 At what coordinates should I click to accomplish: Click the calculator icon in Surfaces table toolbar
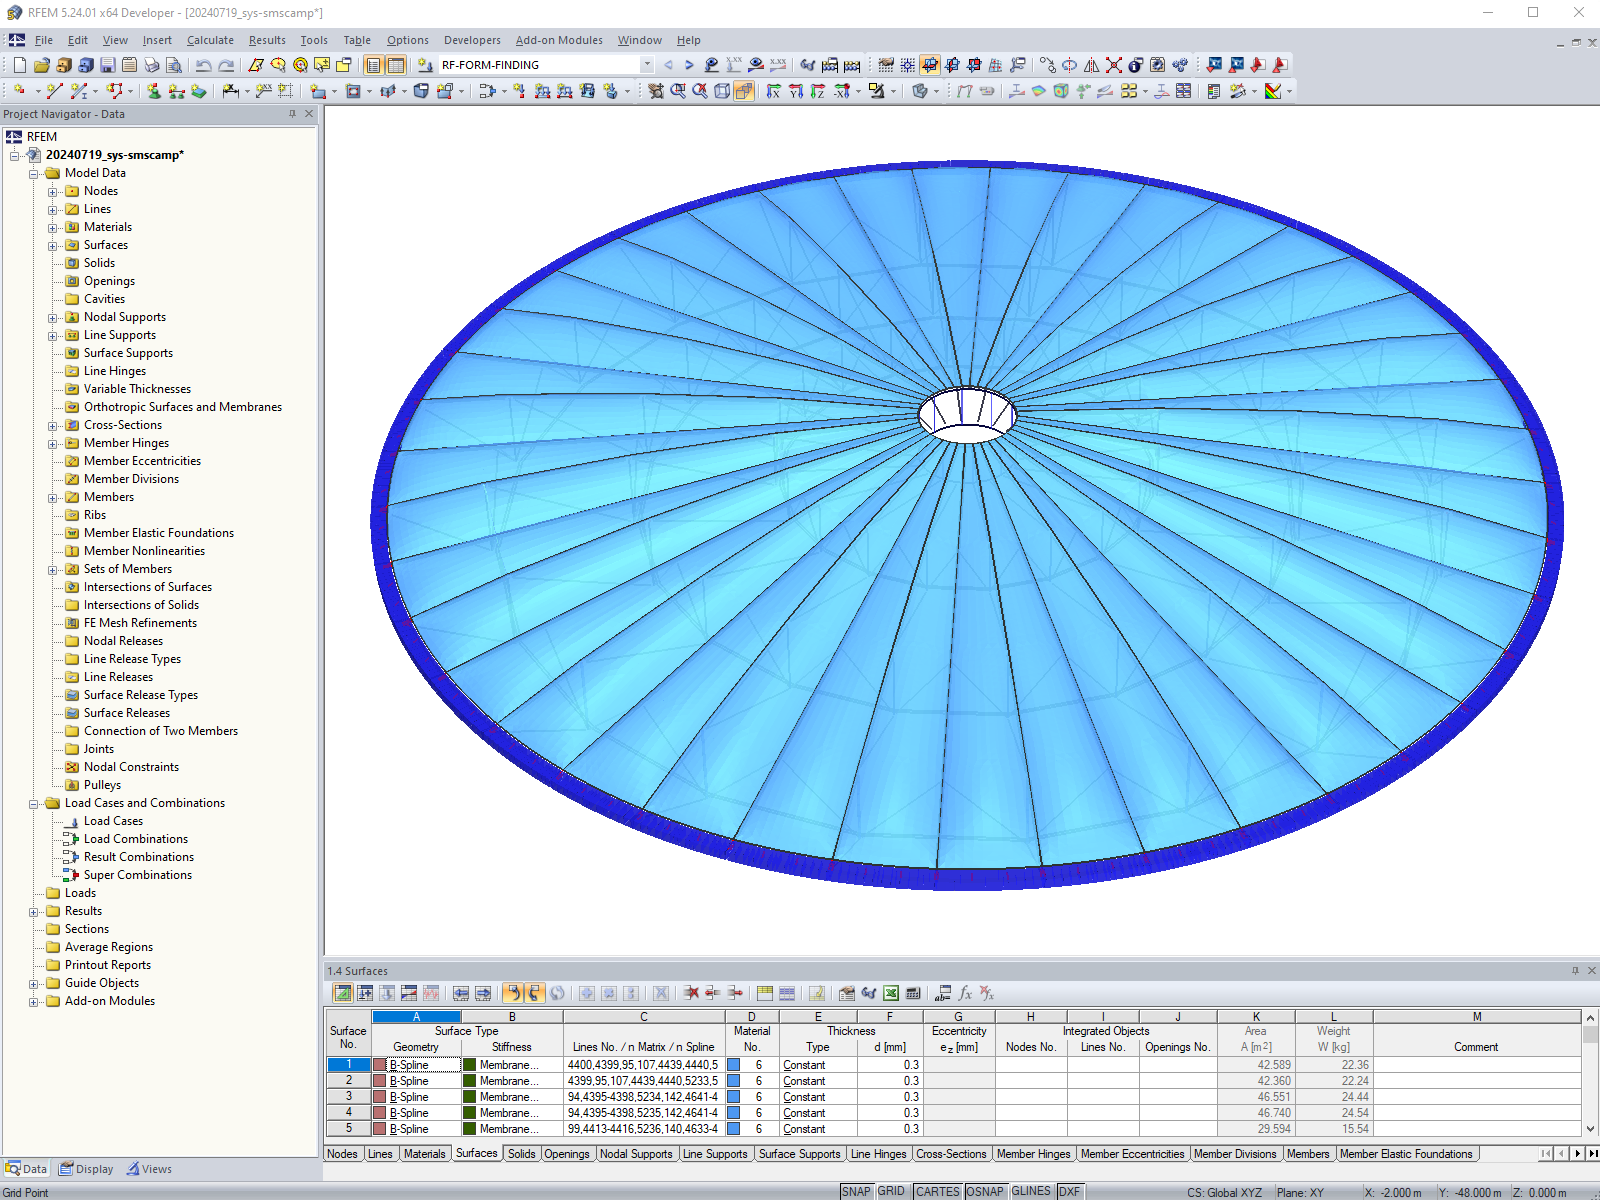[x=913, y=993]
